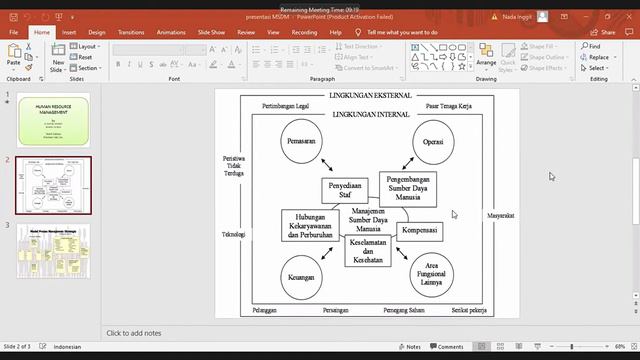Click the Numbering list icon
This screenshot has height=360, width=640.
click(x=274, y=50)
